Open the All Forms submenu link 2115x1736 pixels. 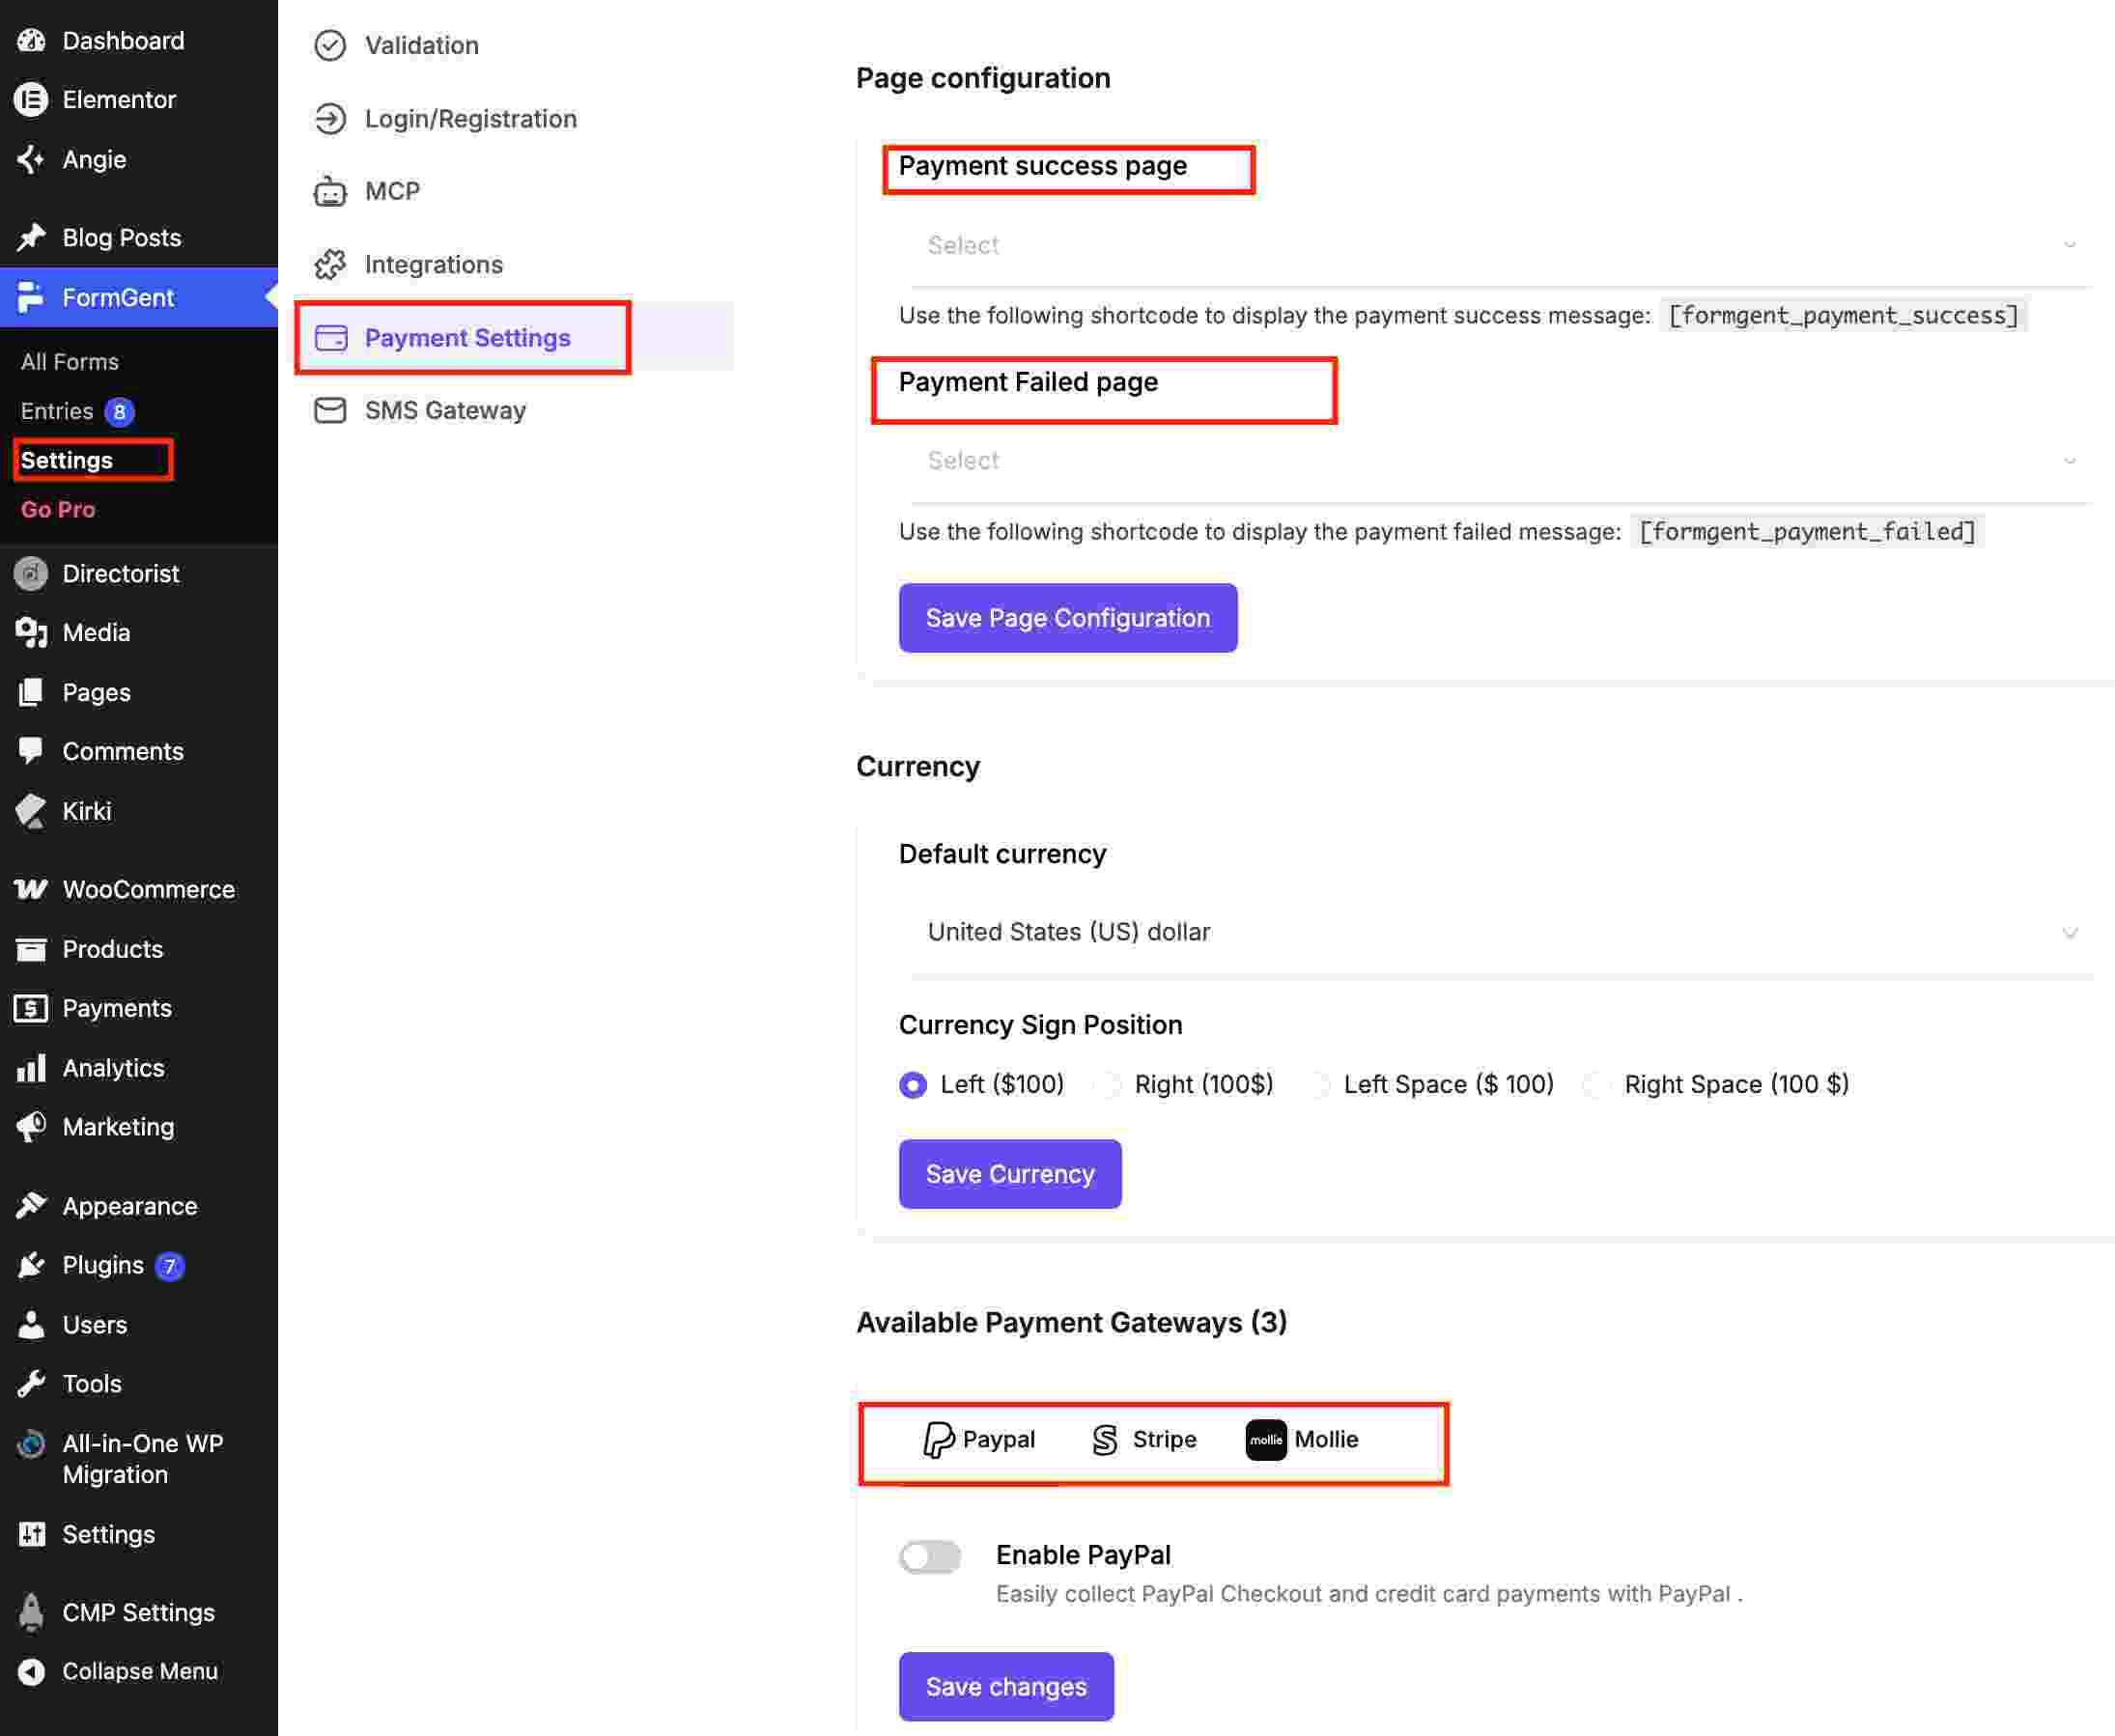pyautogui.click(x=70, y=362)
